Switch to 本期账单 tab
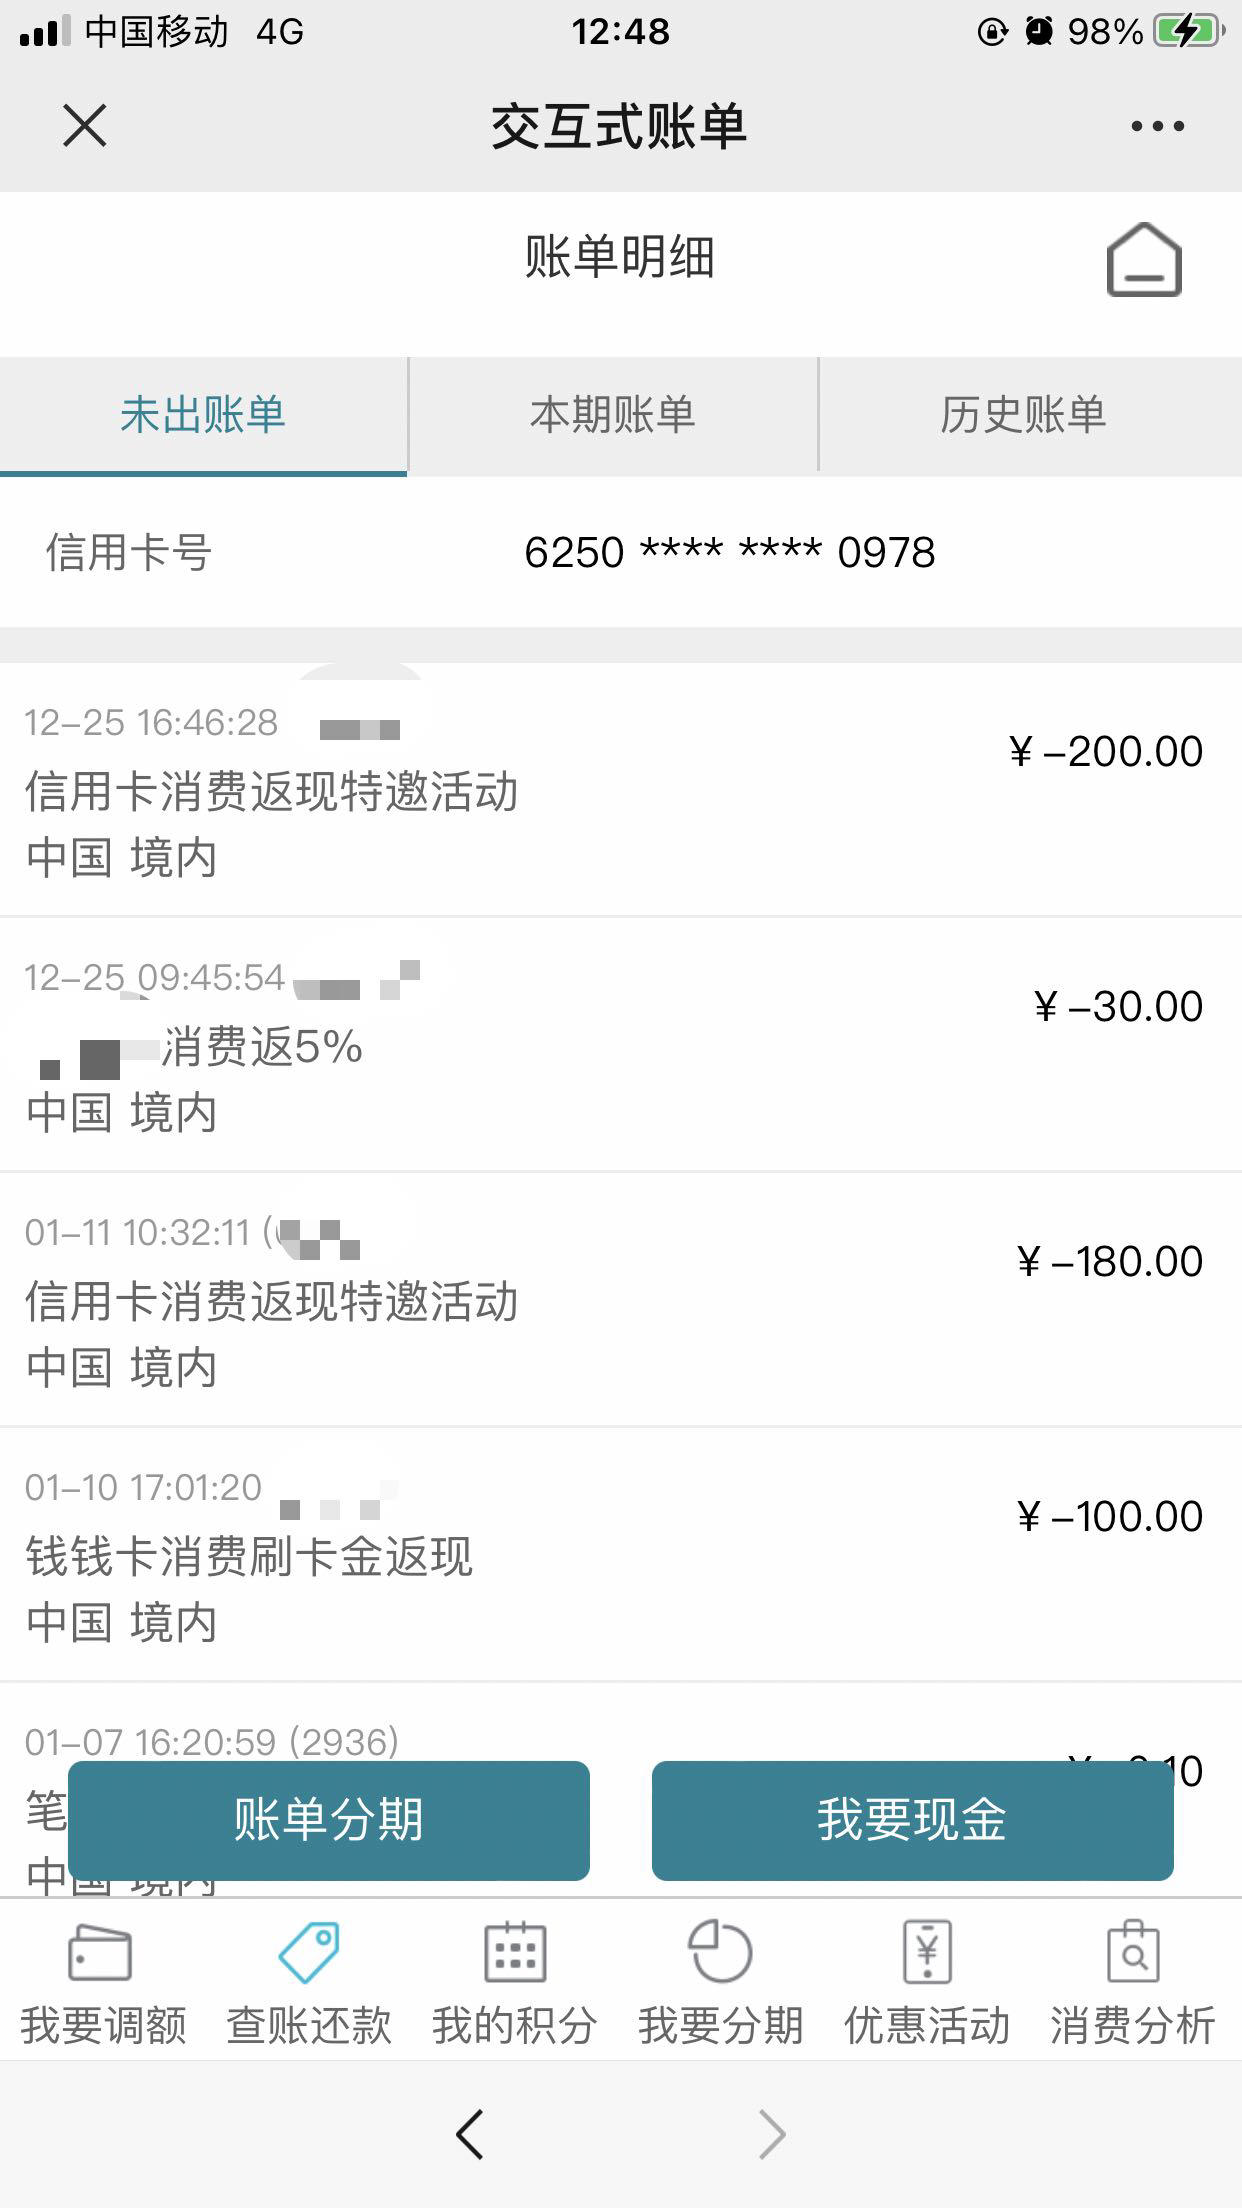 click(613, 415)
